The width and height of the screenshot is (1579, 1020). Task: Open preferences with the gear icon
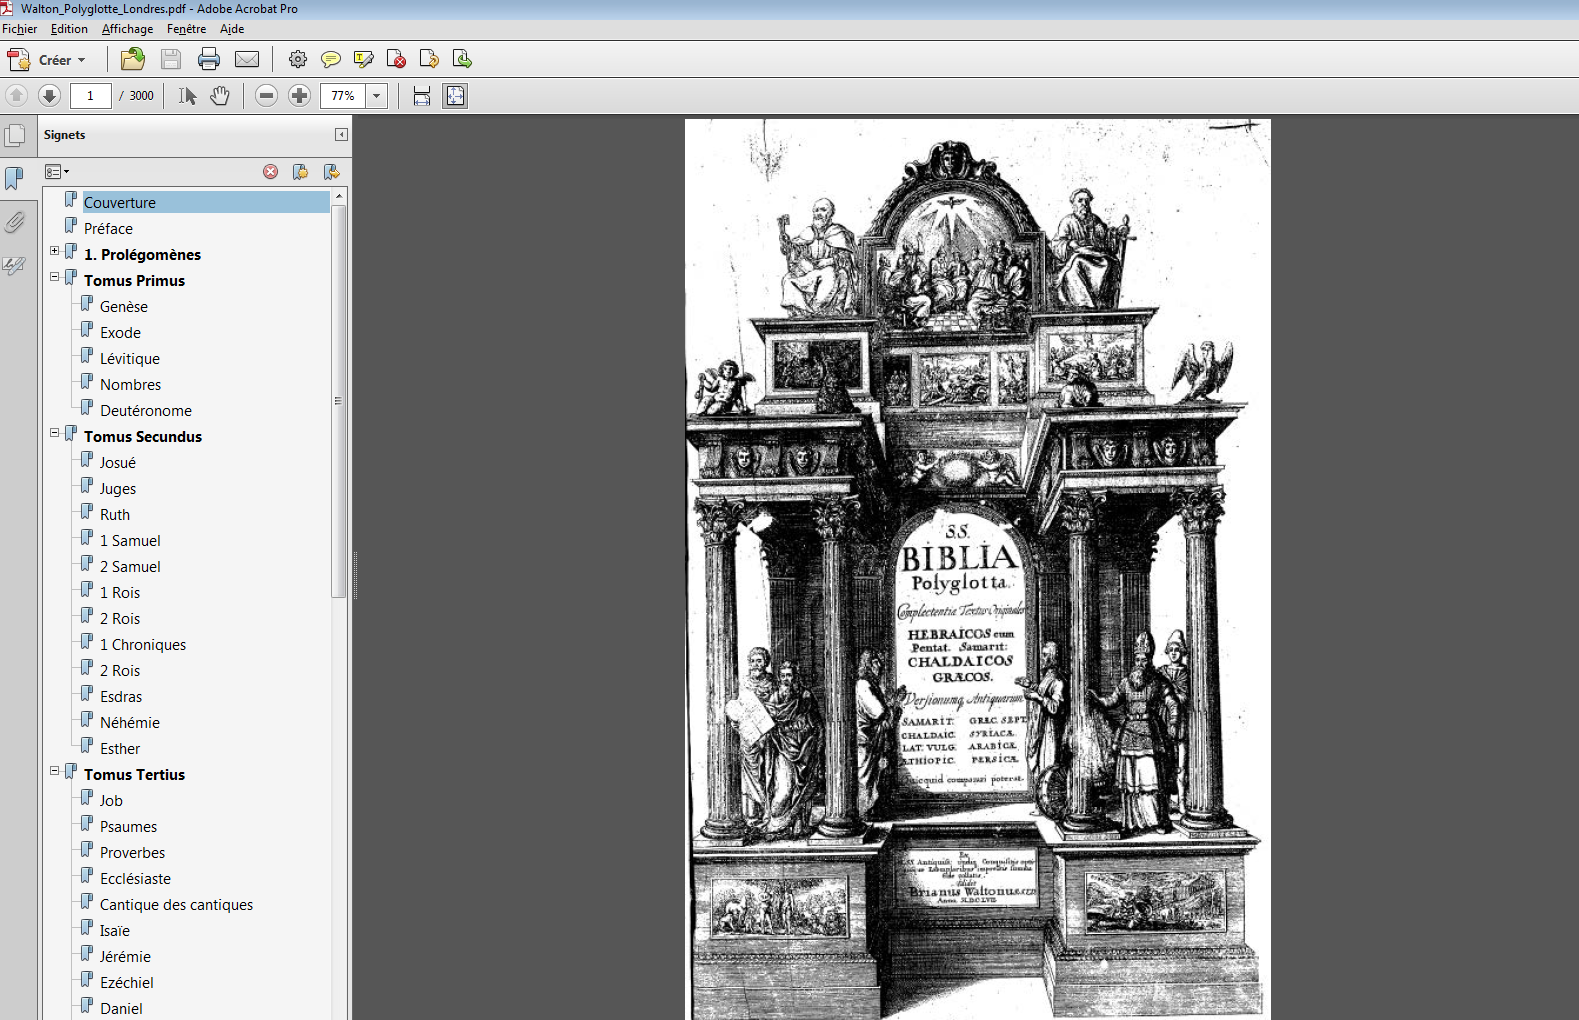[x=298, y=59]
